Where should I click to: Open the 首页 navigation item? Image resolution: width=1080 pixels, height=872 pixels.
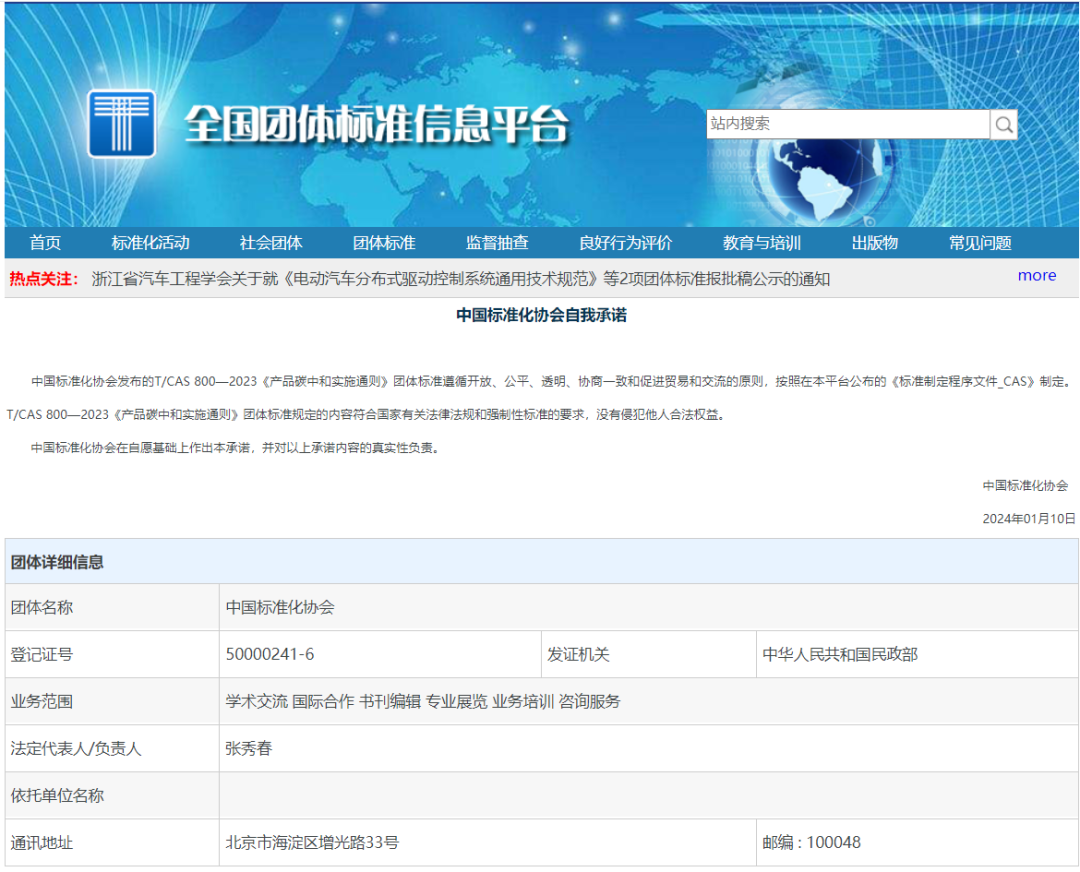[x=45, y=243]
